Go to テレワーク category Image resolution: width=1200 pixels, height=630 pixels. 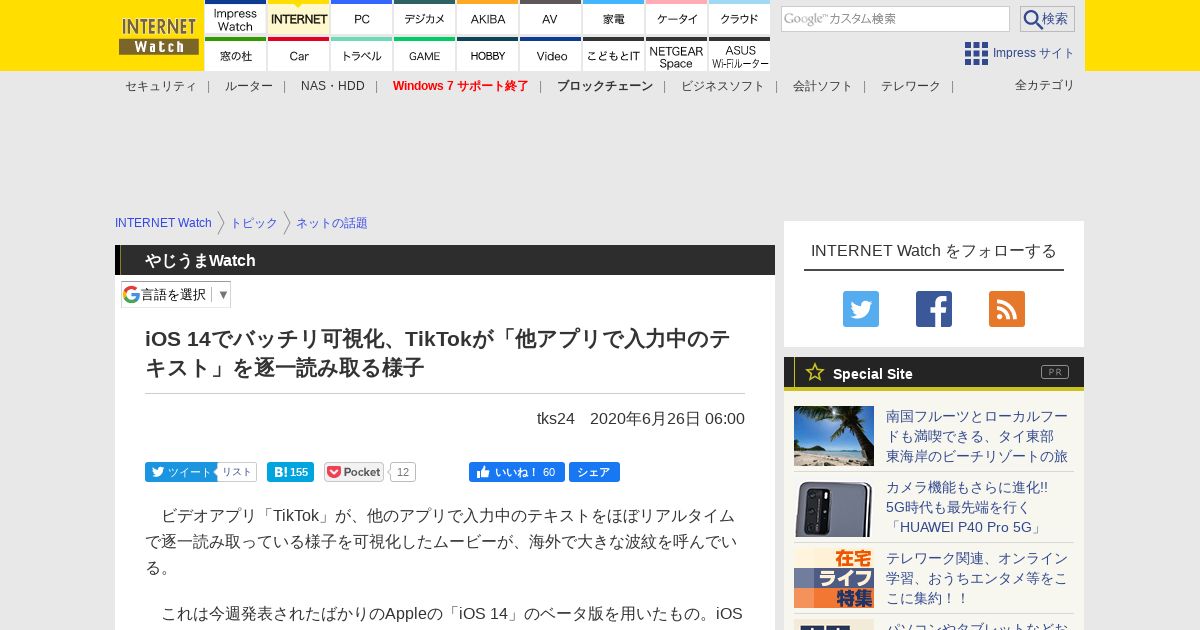point(911,86)
